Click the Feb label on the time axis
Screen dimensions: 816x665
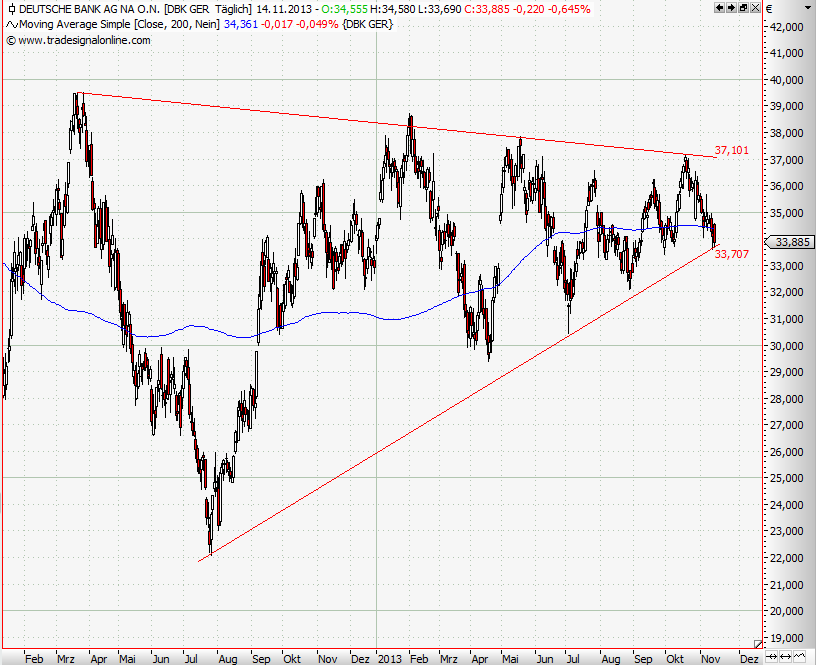coord(34,658)
